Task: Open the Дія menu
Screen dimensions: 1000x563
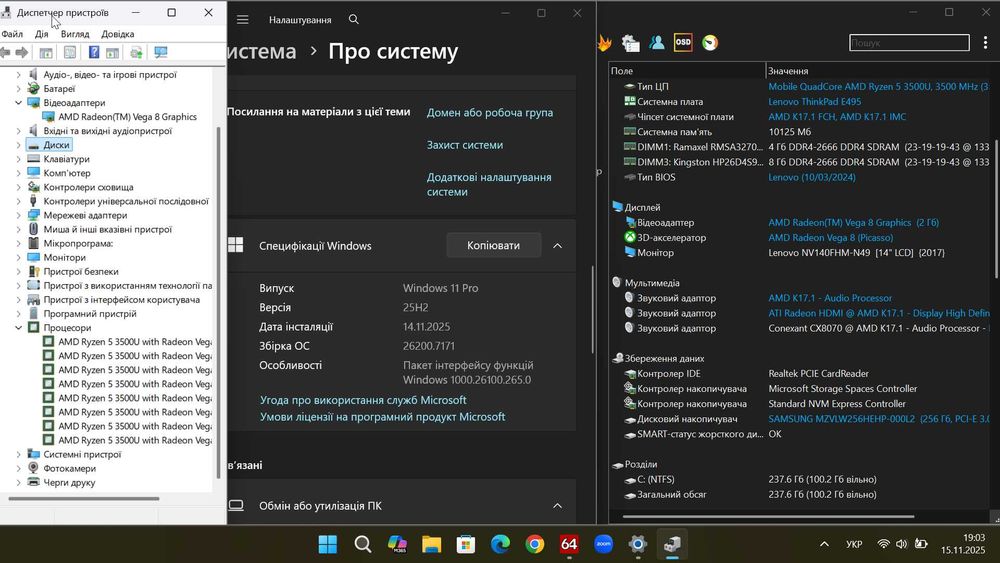Action: click(41, 34)
